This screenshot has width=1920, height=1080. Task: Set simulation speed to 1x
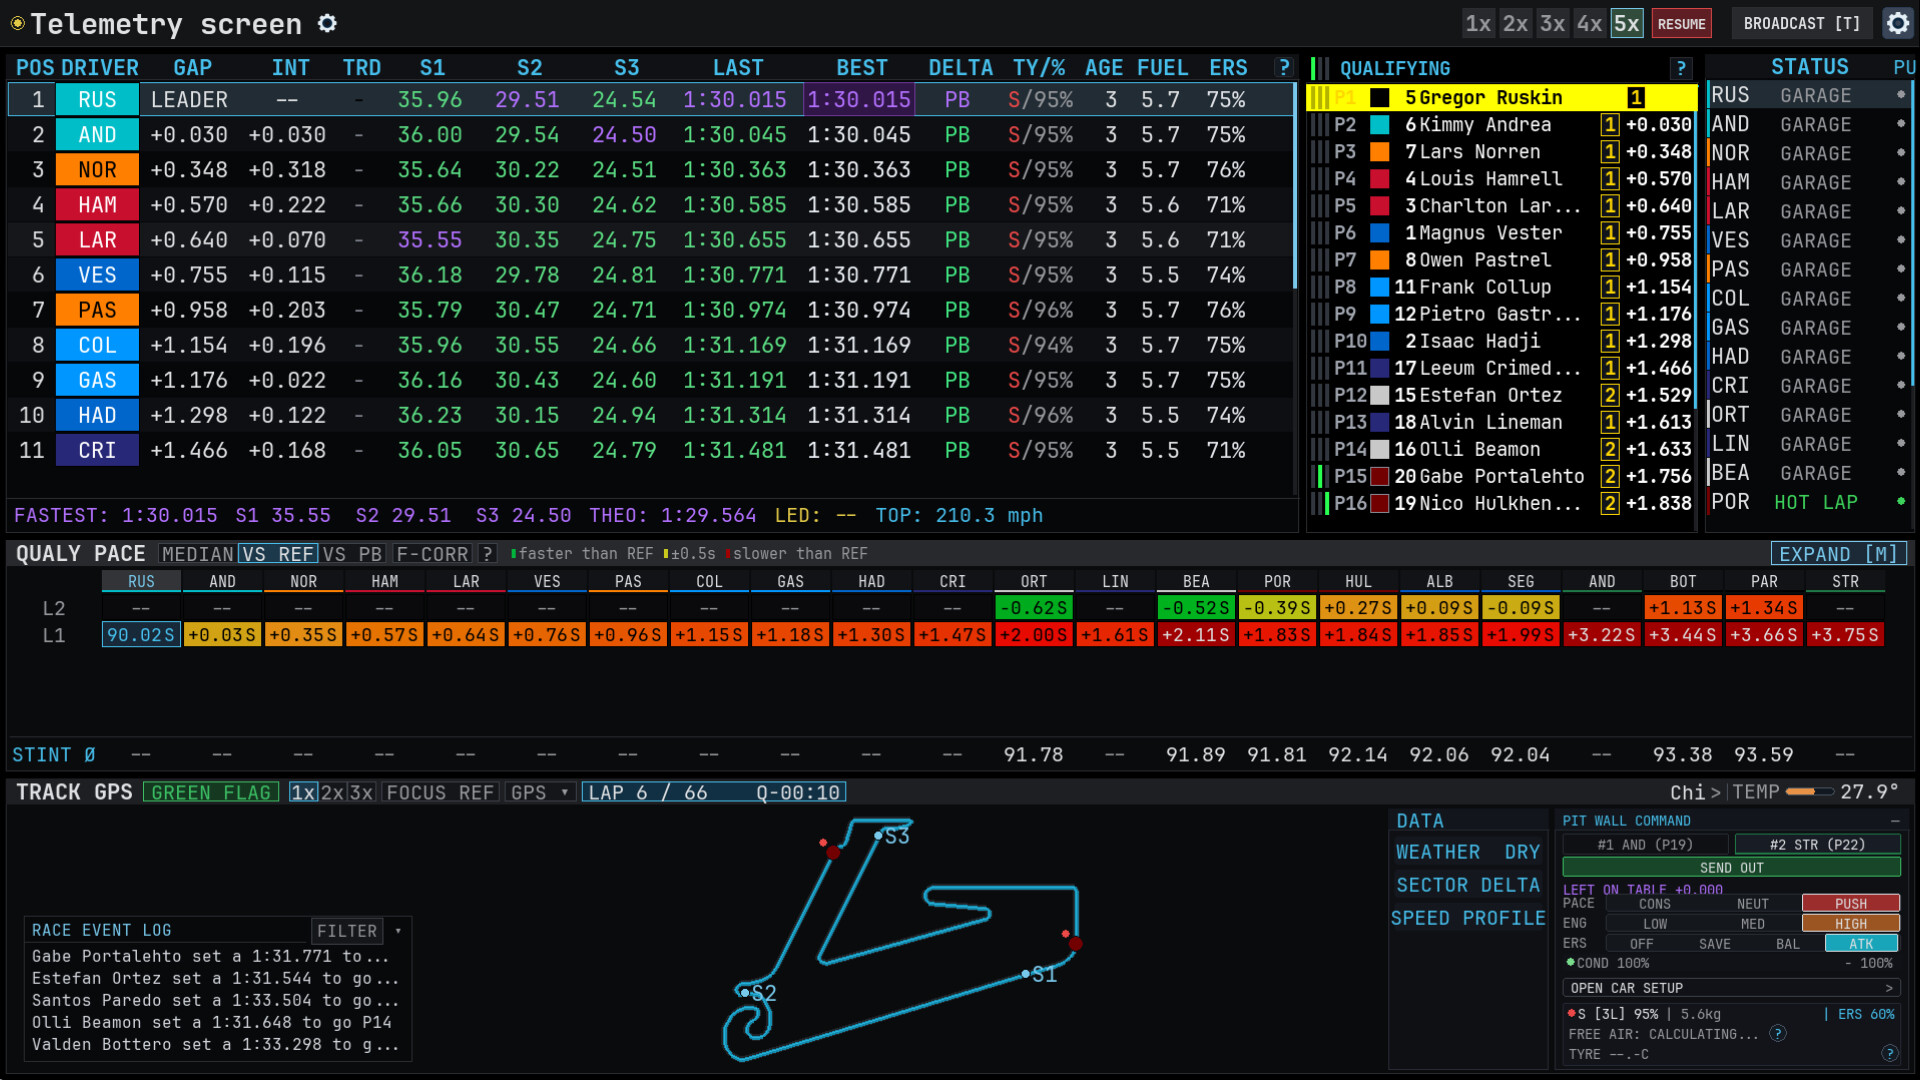(x=1478, y=24)
